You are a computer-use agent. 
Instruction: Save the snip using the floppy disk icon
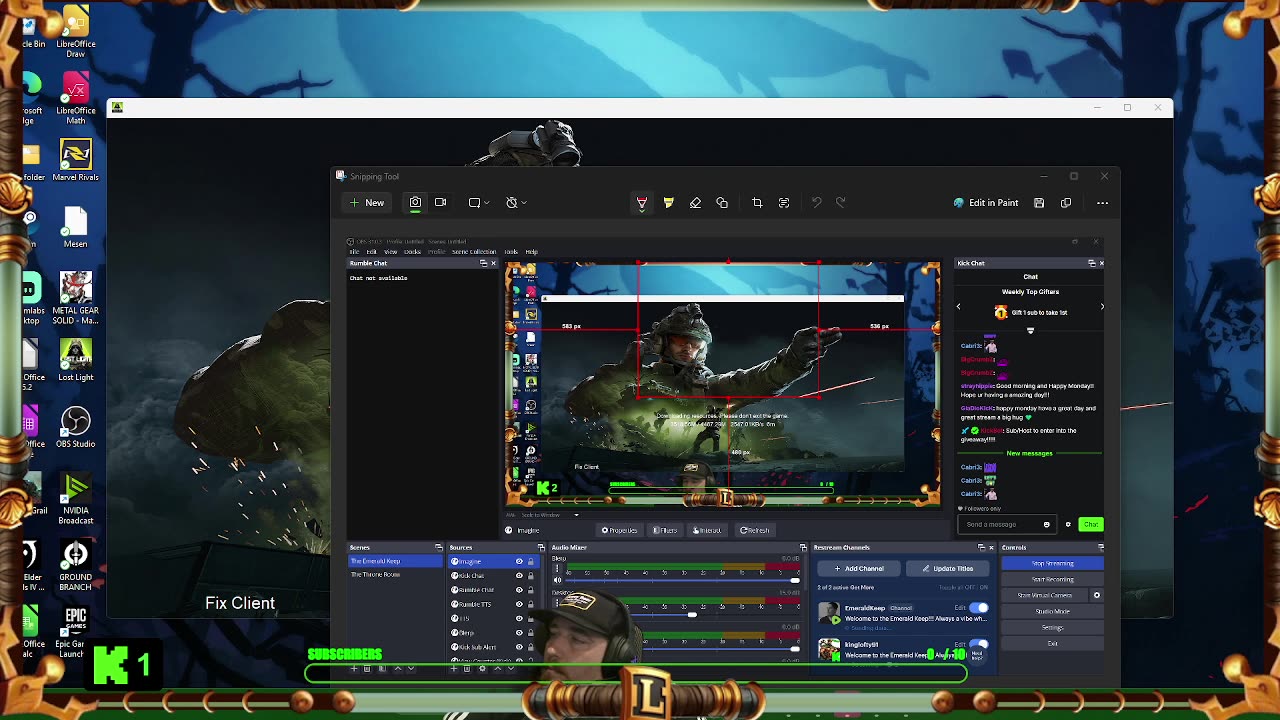pyautogui.click(x=1039, y=203)
